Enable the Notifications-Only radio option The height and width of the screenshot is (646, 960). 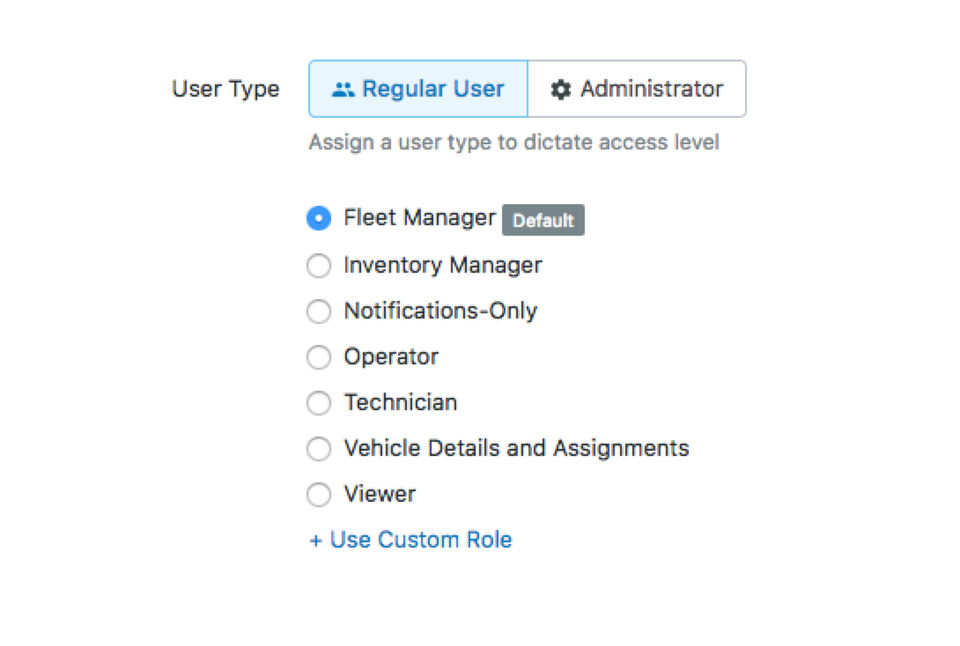[319, 312]
